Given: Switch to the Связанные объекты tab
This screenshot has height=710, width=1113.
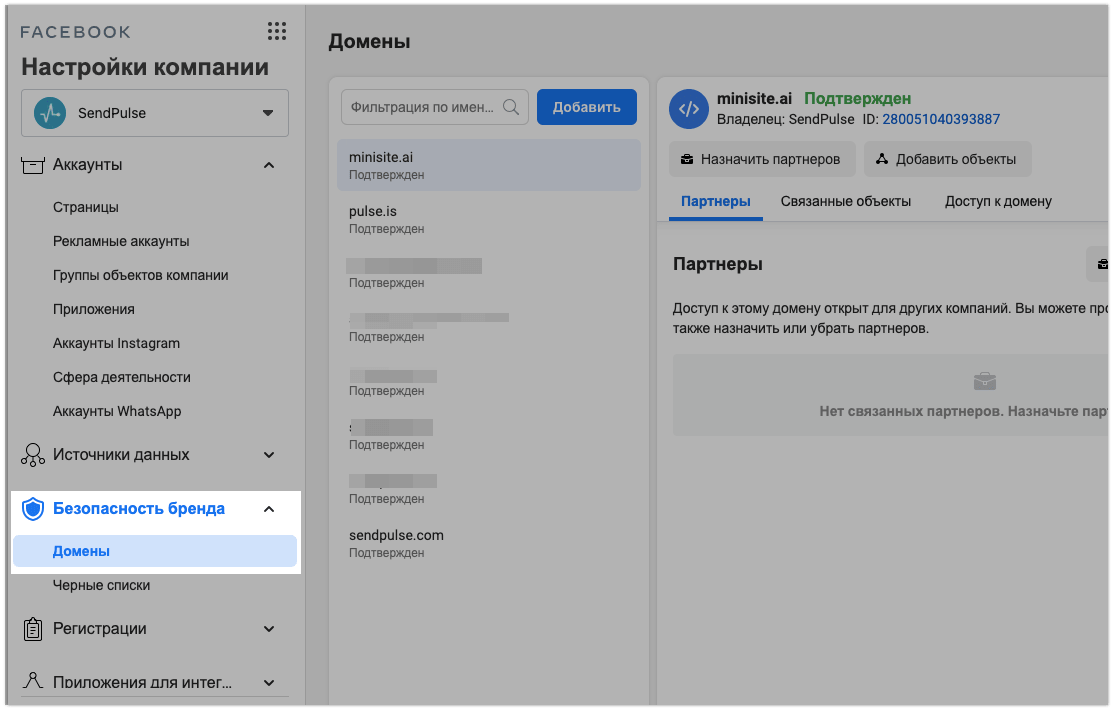Looking at the screenshot, I should pos(845,201).
